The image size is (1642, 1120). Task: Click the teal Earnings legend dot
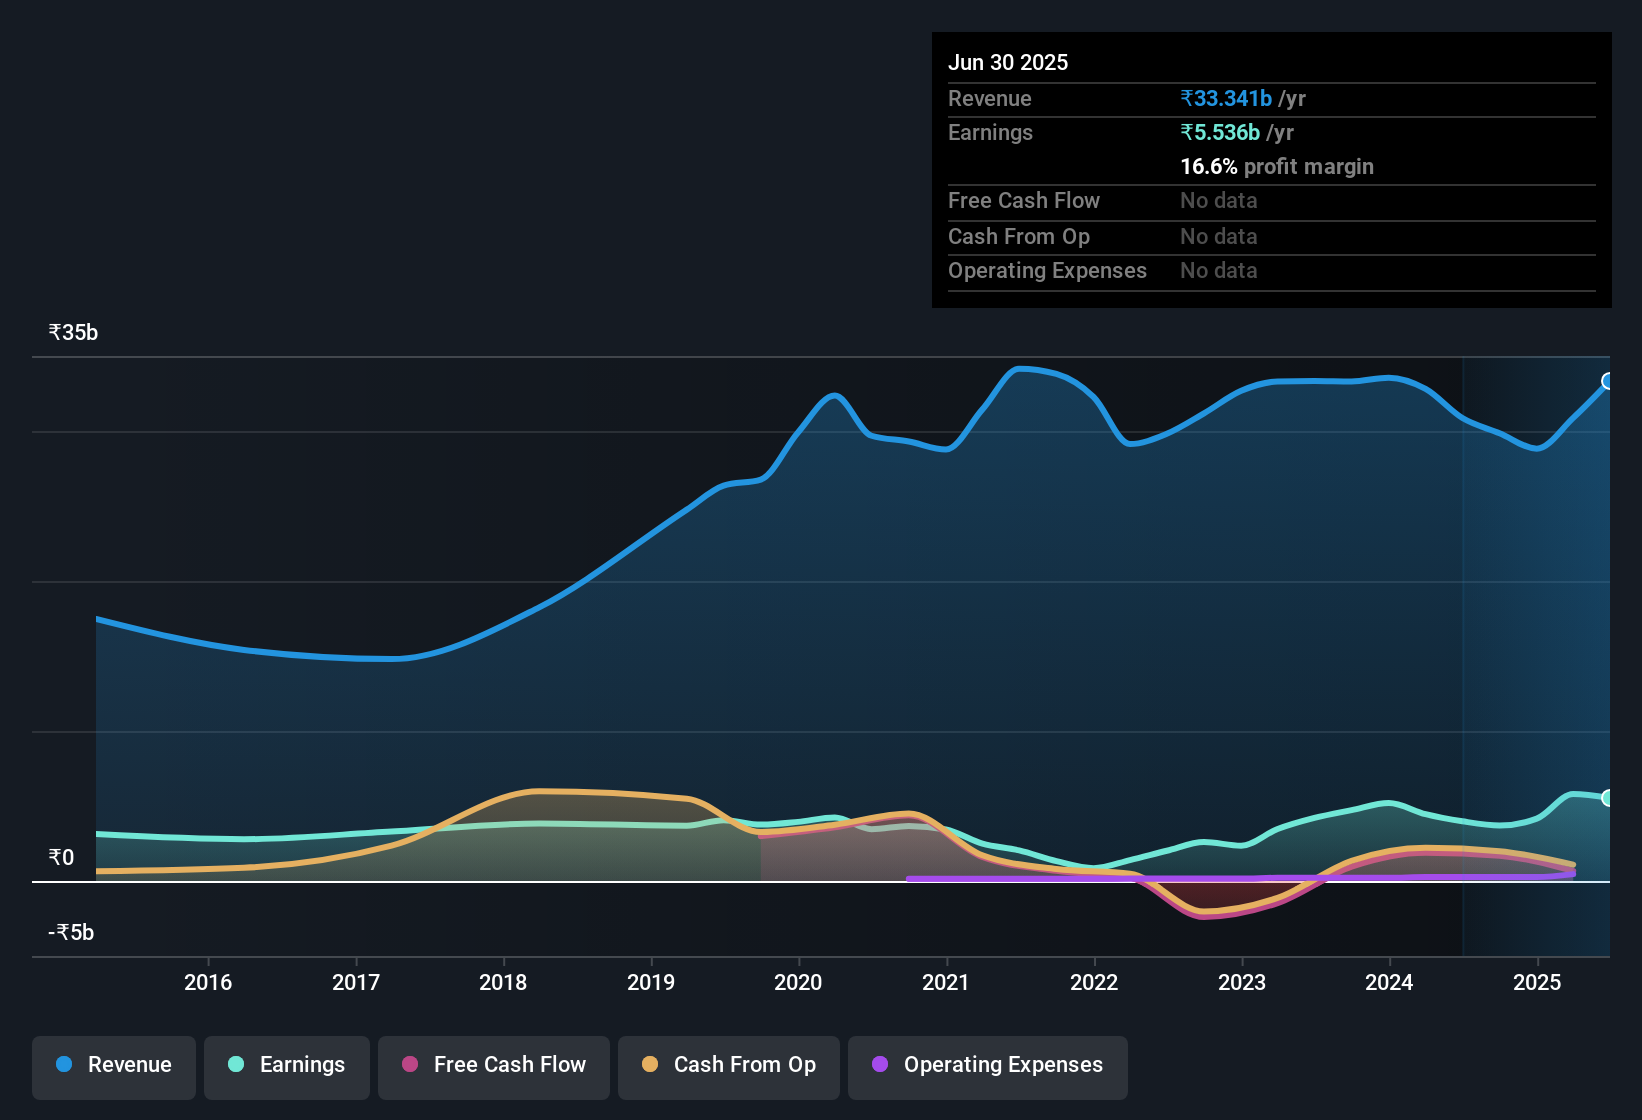pyautogui.click(x=236, y=1065)
